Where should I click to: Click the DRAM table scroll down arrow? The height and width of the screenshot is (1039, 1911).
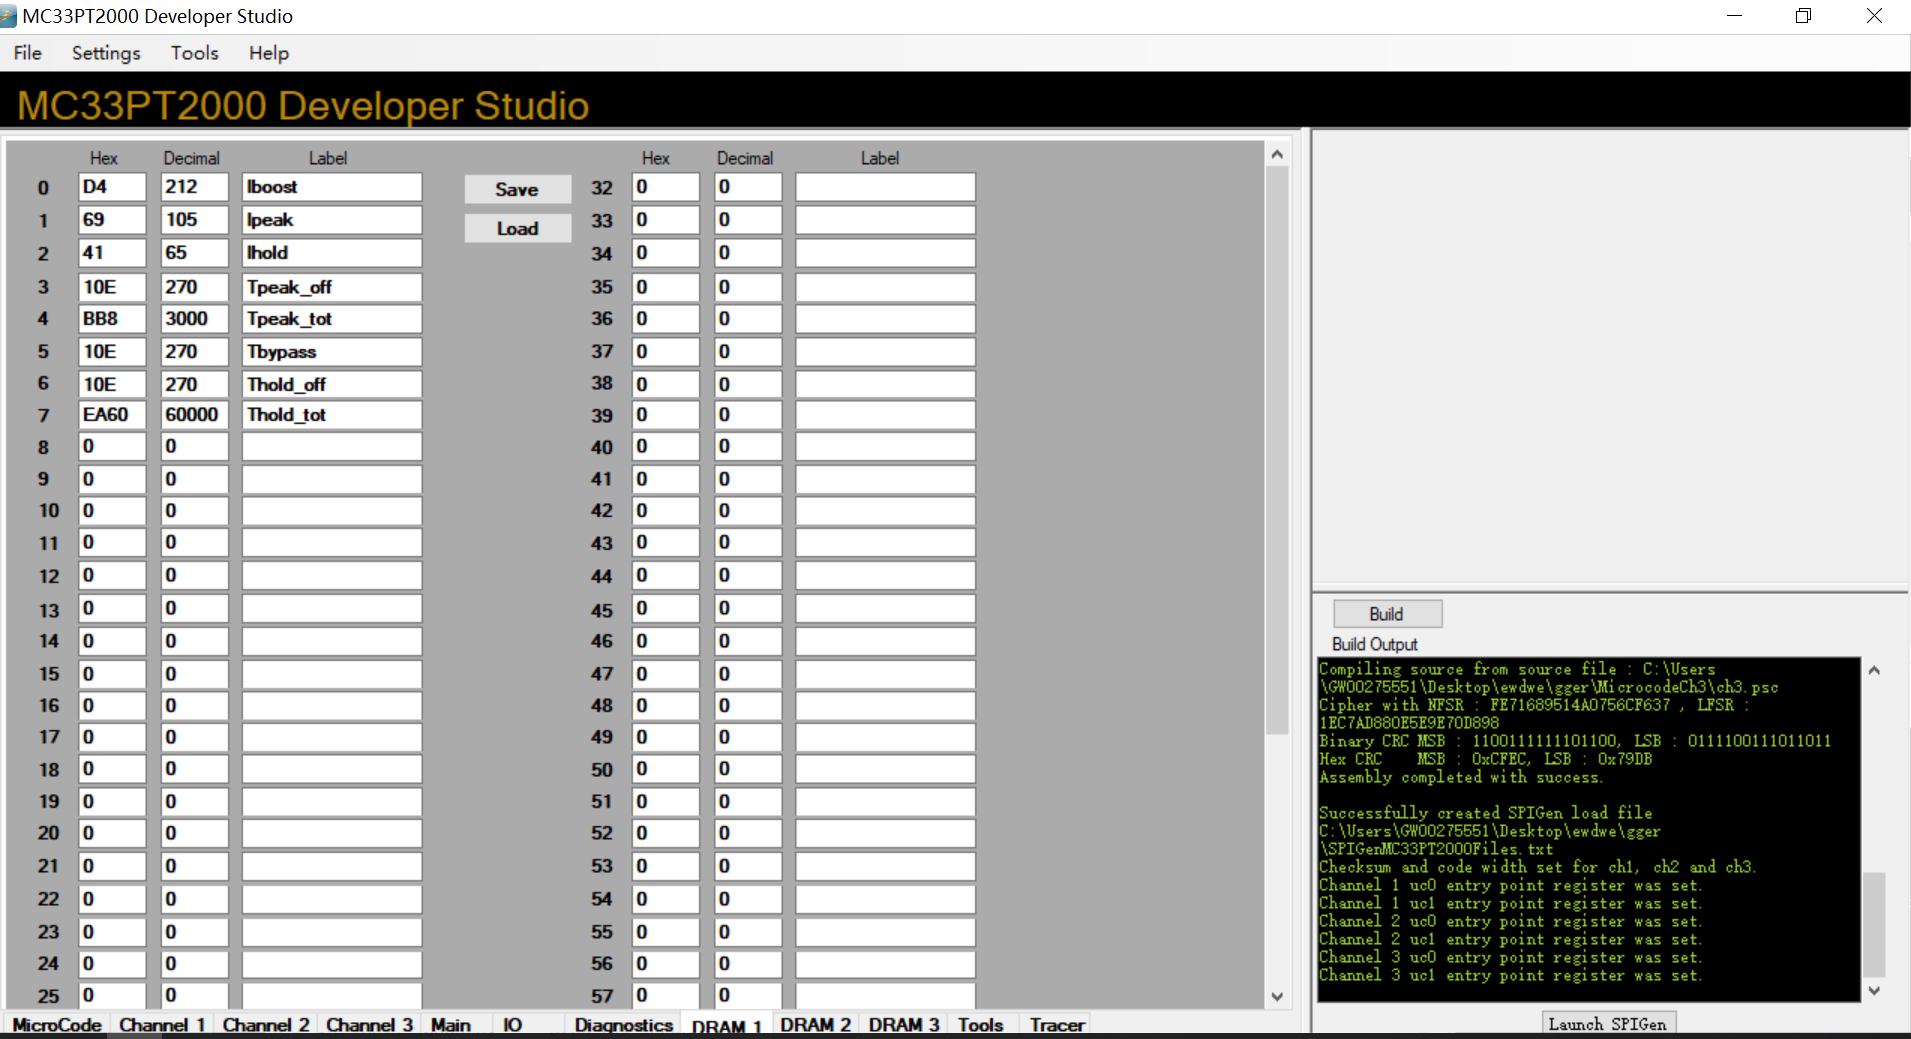click(1277, 996)
